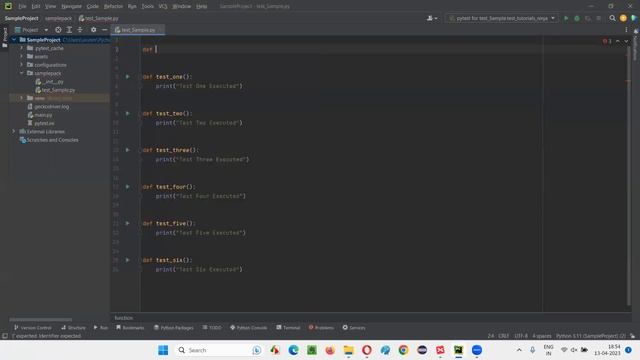640x360 pixels.
Task: Toggle the Services tool window
Action: [353, 328]
